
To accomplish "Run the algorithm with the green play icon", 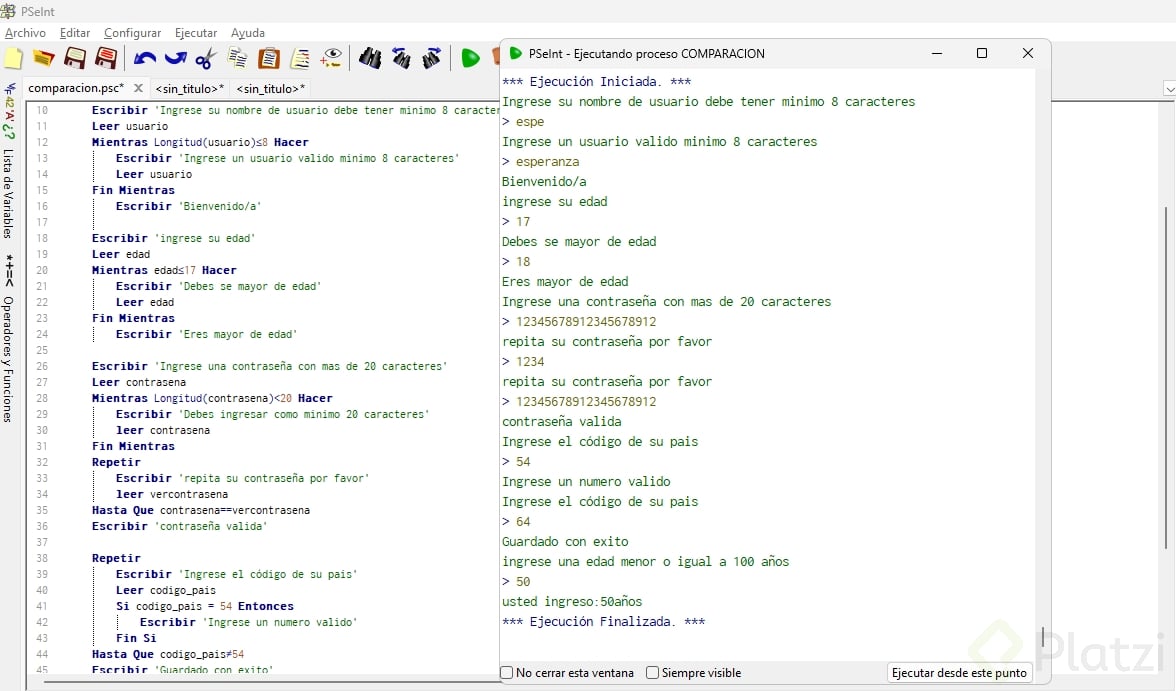I will (x=470, y=58).
